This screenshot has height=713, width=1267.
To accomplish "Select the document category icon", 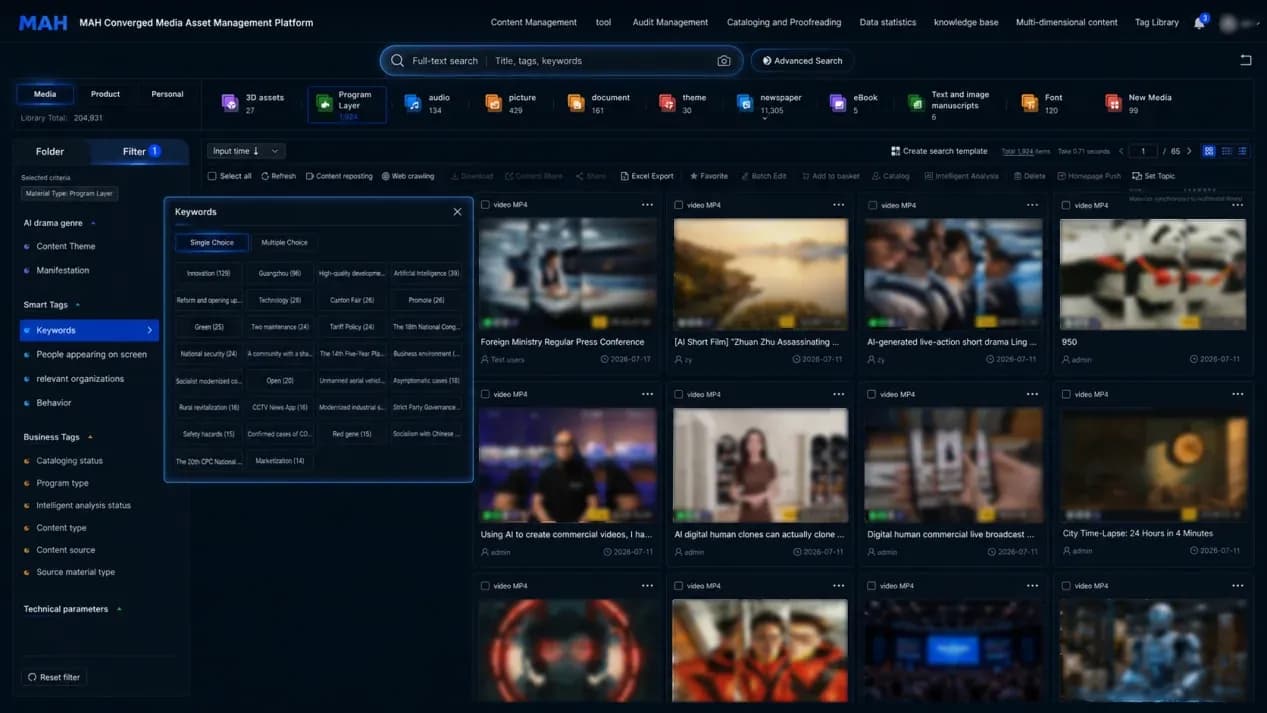I will [x=575, y=102].
